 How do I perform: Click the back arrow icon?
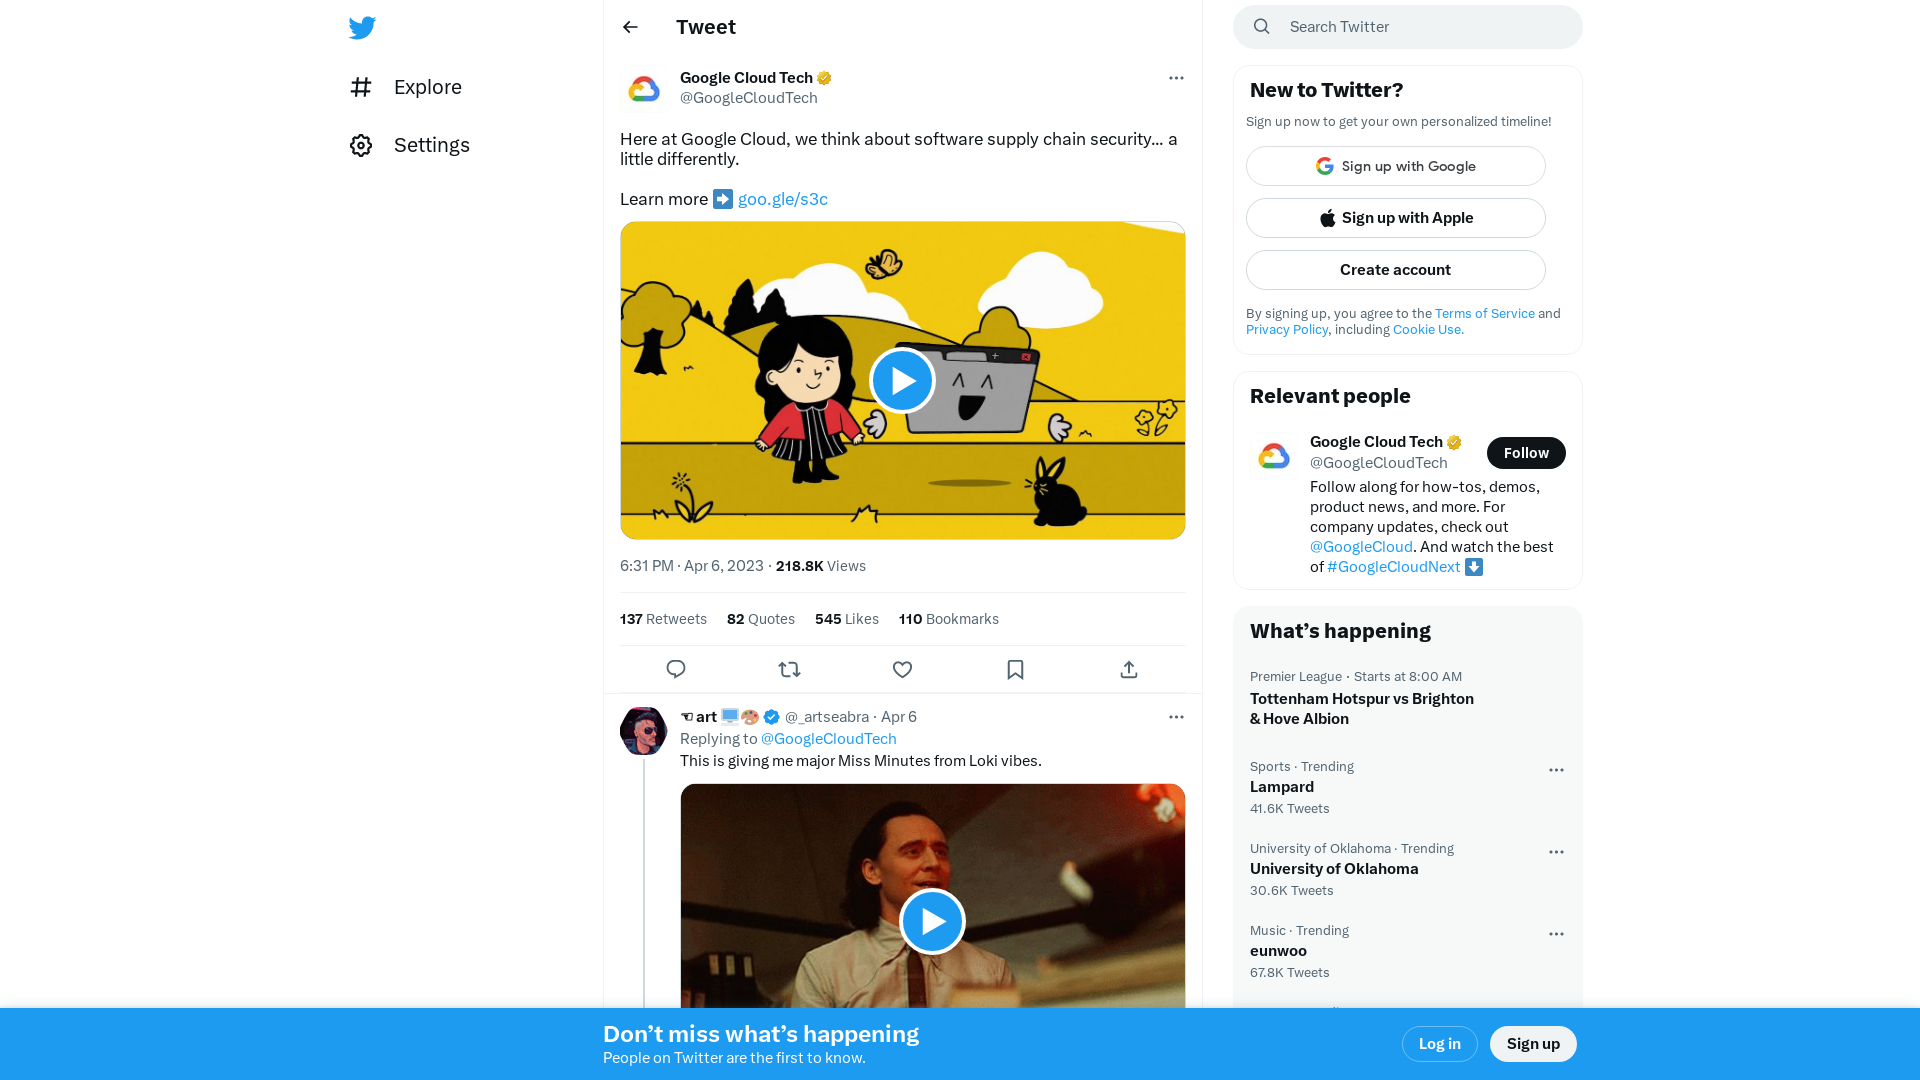point(630,26)
